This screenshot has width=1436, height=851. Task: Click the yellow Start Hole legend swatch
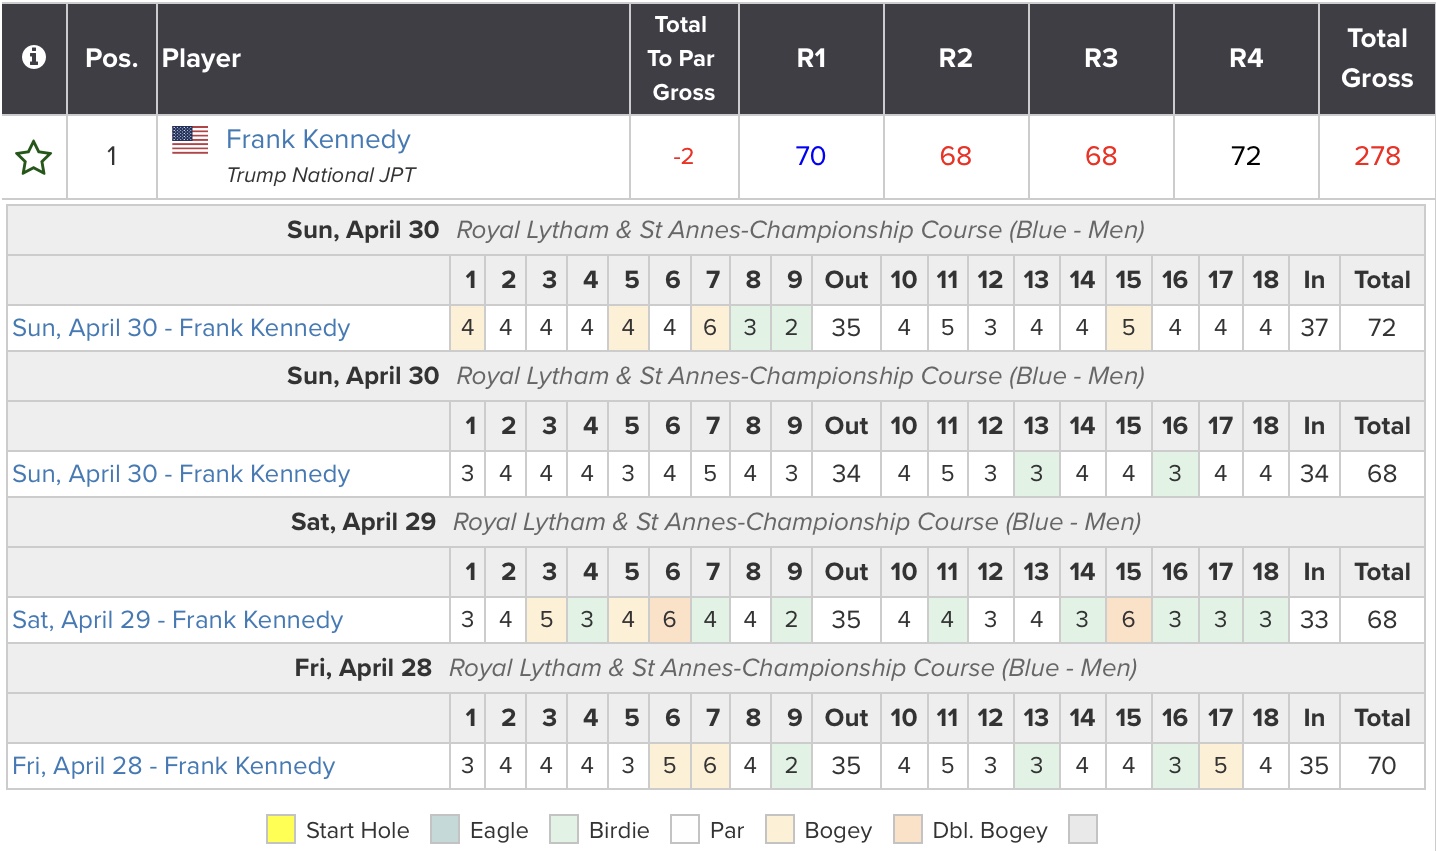point(281,830)
